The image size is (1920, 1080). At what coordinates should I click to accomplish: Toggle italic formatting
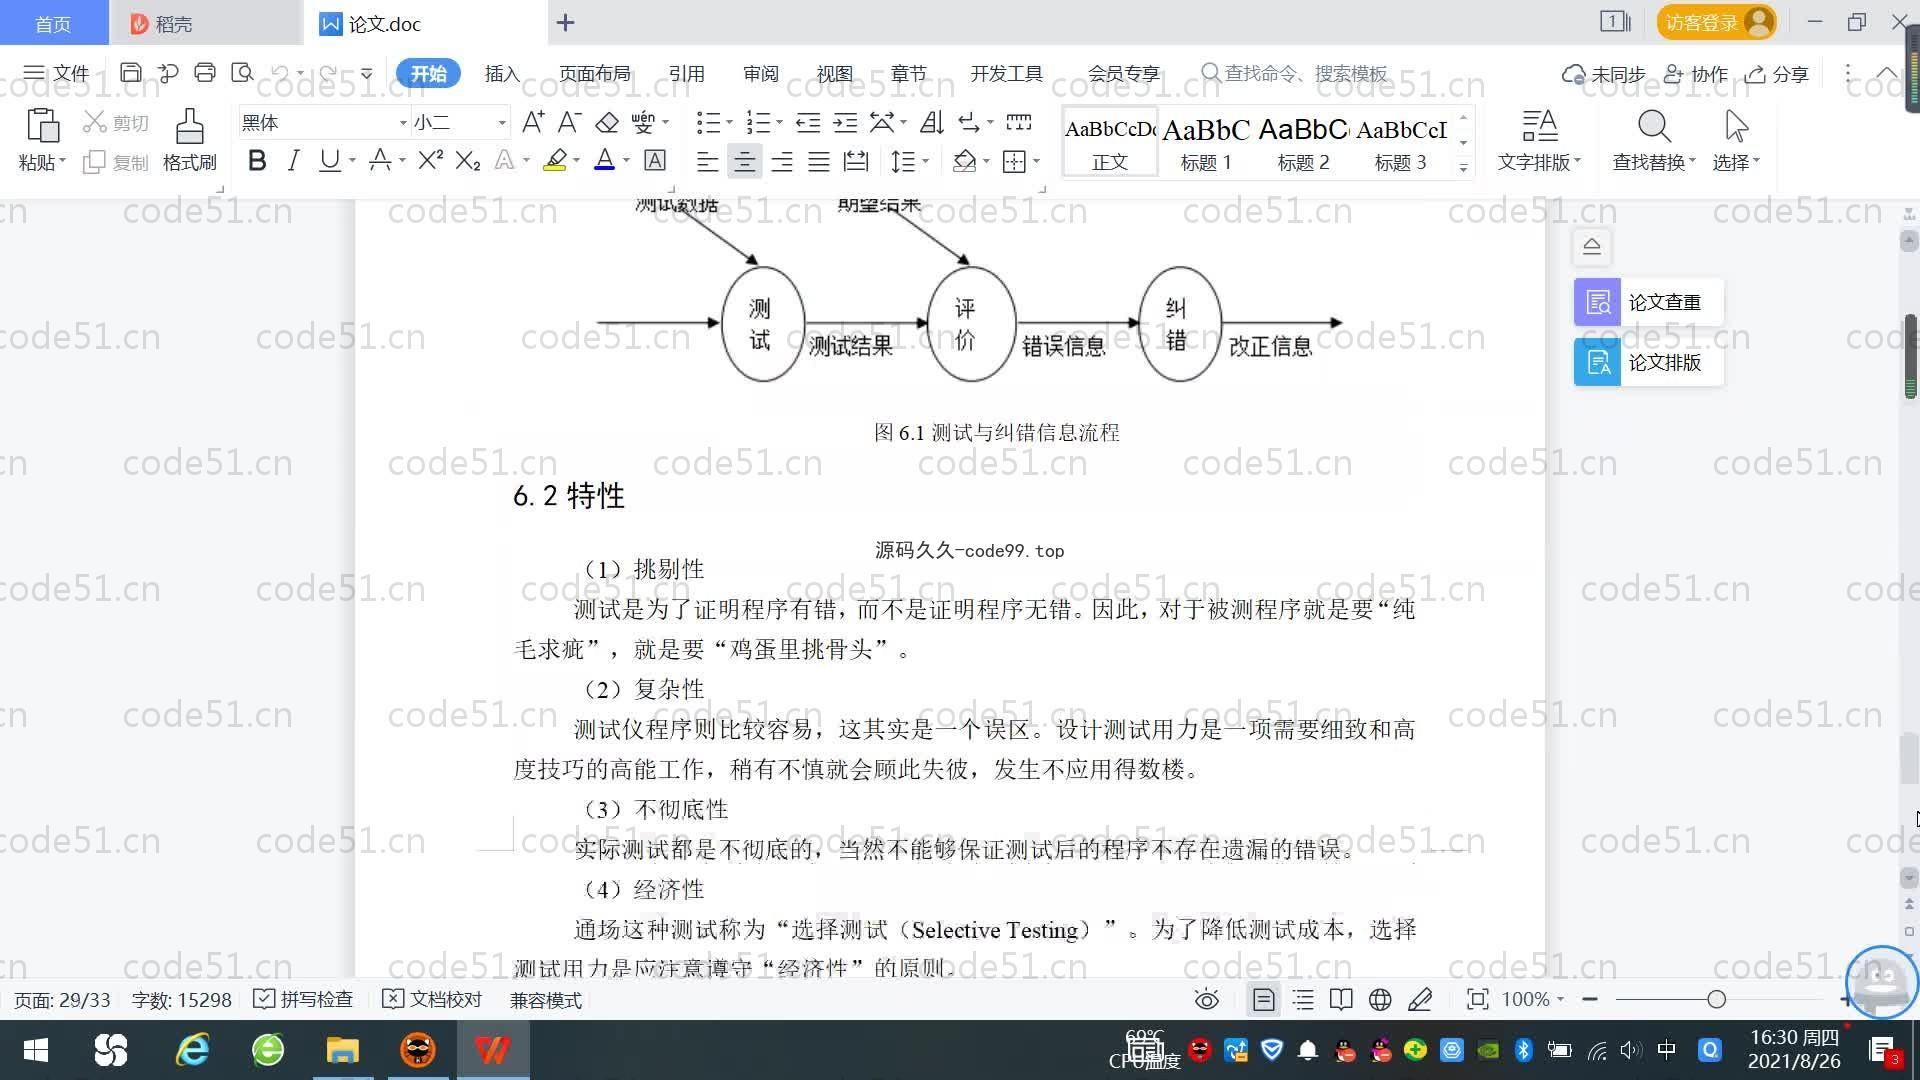293,160
